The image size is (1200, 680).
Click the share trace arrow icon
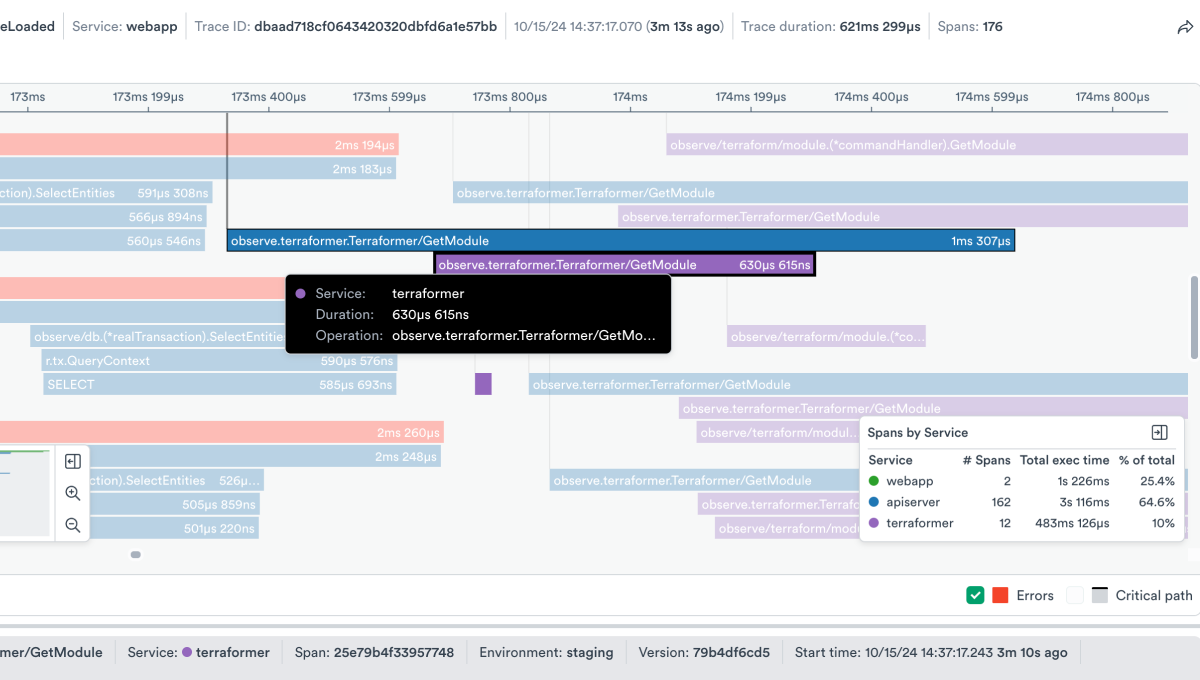[x=1185, y=27]
